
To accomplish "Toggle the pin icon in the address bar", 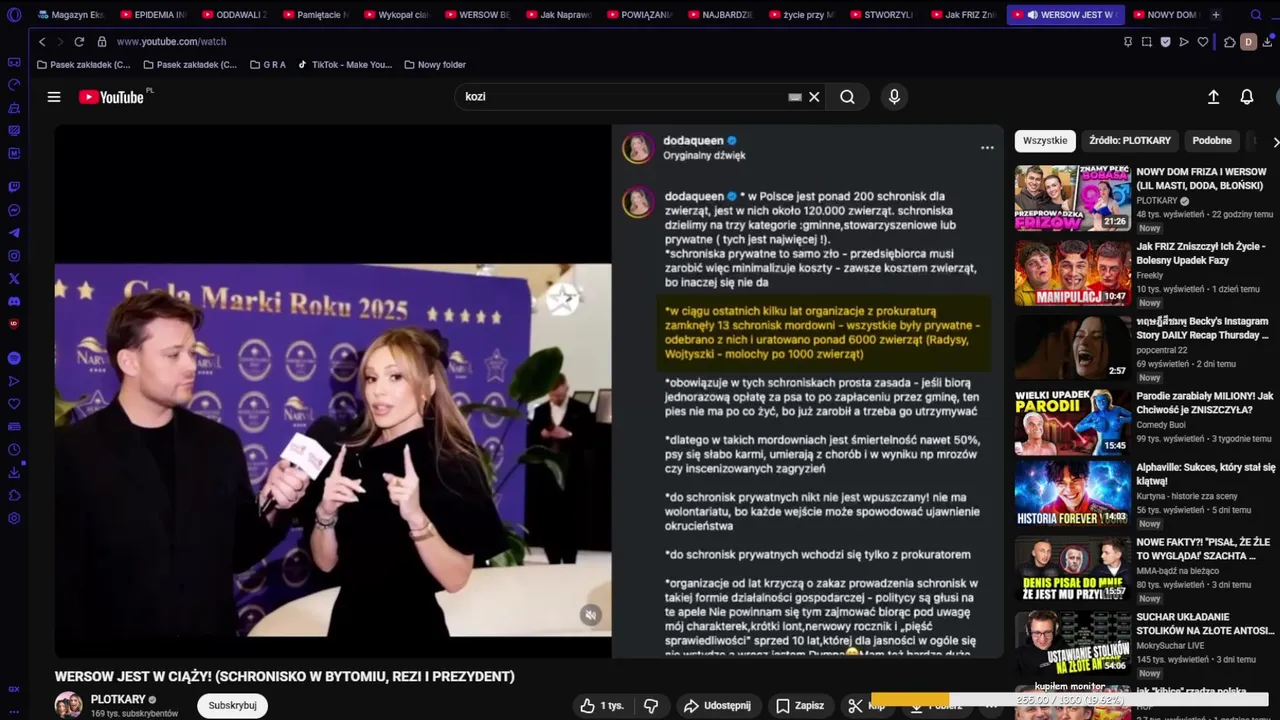I will click(1128, 42).
